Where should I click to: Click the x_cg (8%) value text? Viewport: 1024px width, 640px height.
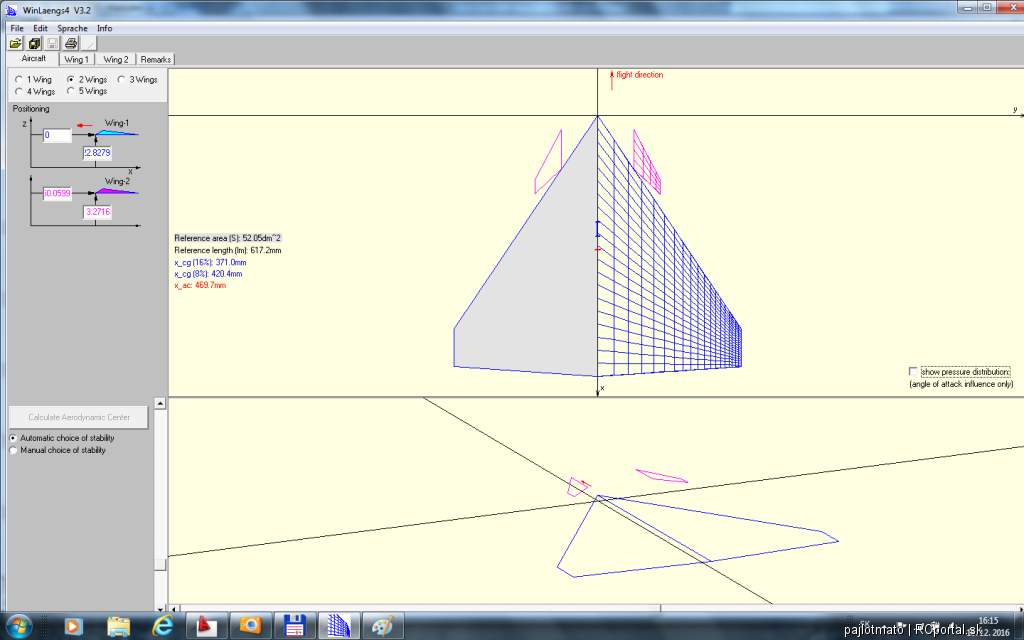pyautogui.click(x=208, y=274)
